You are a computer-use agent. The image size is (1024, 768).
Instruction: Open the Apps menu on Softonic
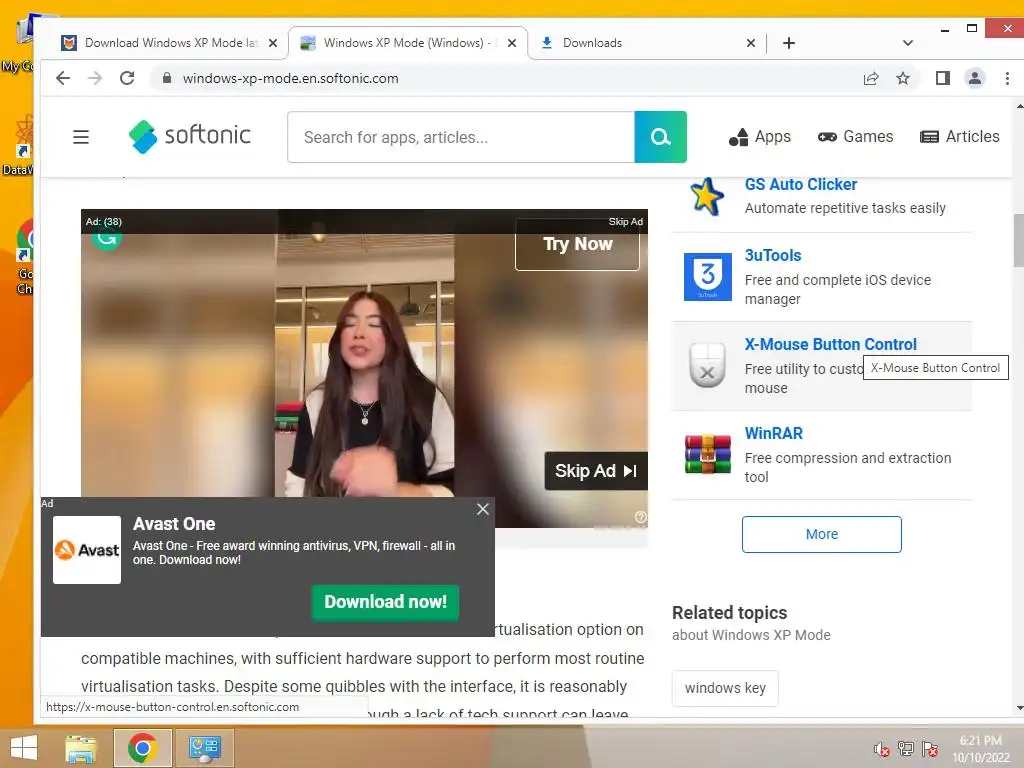pyautogui.click(x=760, y=136)
